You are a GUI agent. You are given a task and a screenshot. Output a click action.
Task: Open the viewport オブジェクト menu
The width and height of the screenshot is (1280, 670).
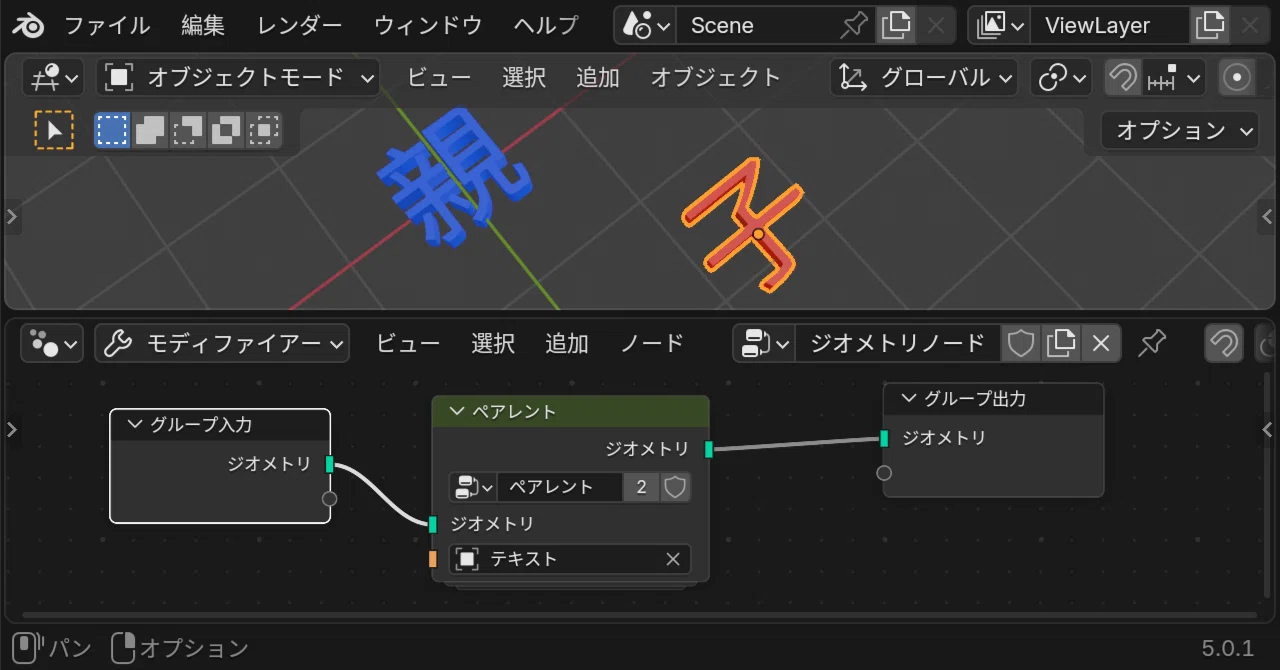tap(715, 77)
